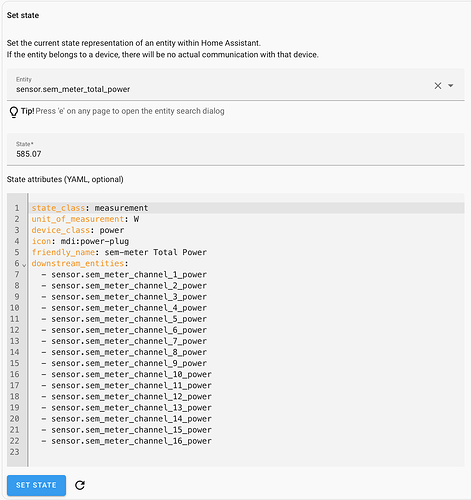Click sensor.sem_meter_channel_14_power entry

[x=131, y=419]
